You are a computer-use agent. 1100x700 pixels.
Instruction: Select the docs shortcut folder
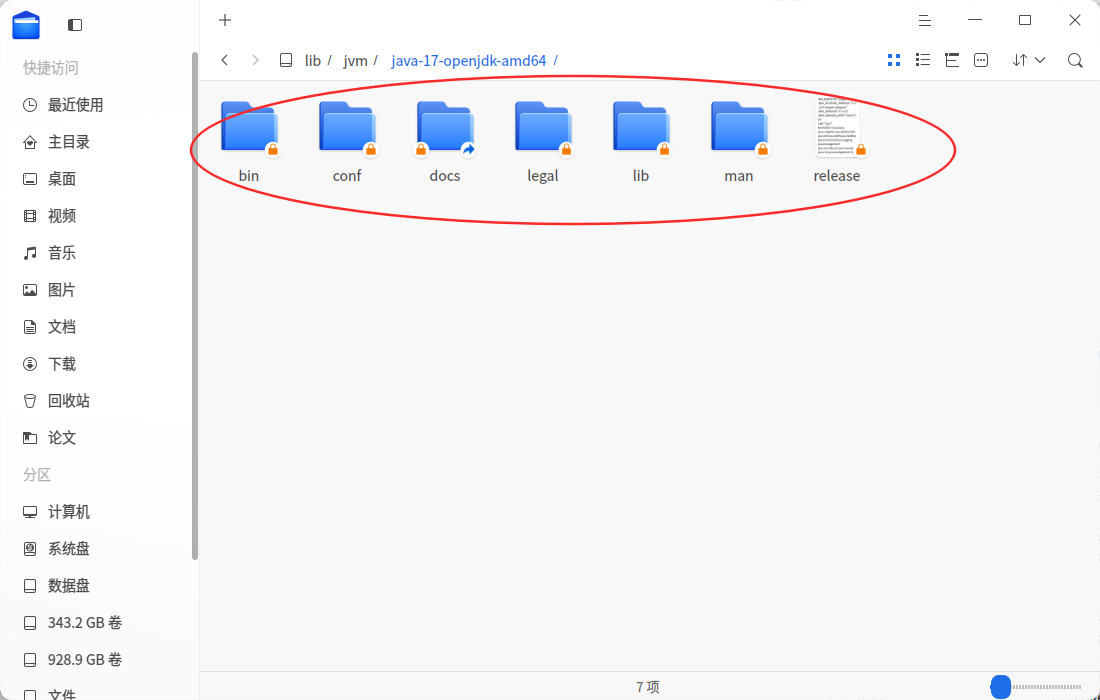click(445, 142)
